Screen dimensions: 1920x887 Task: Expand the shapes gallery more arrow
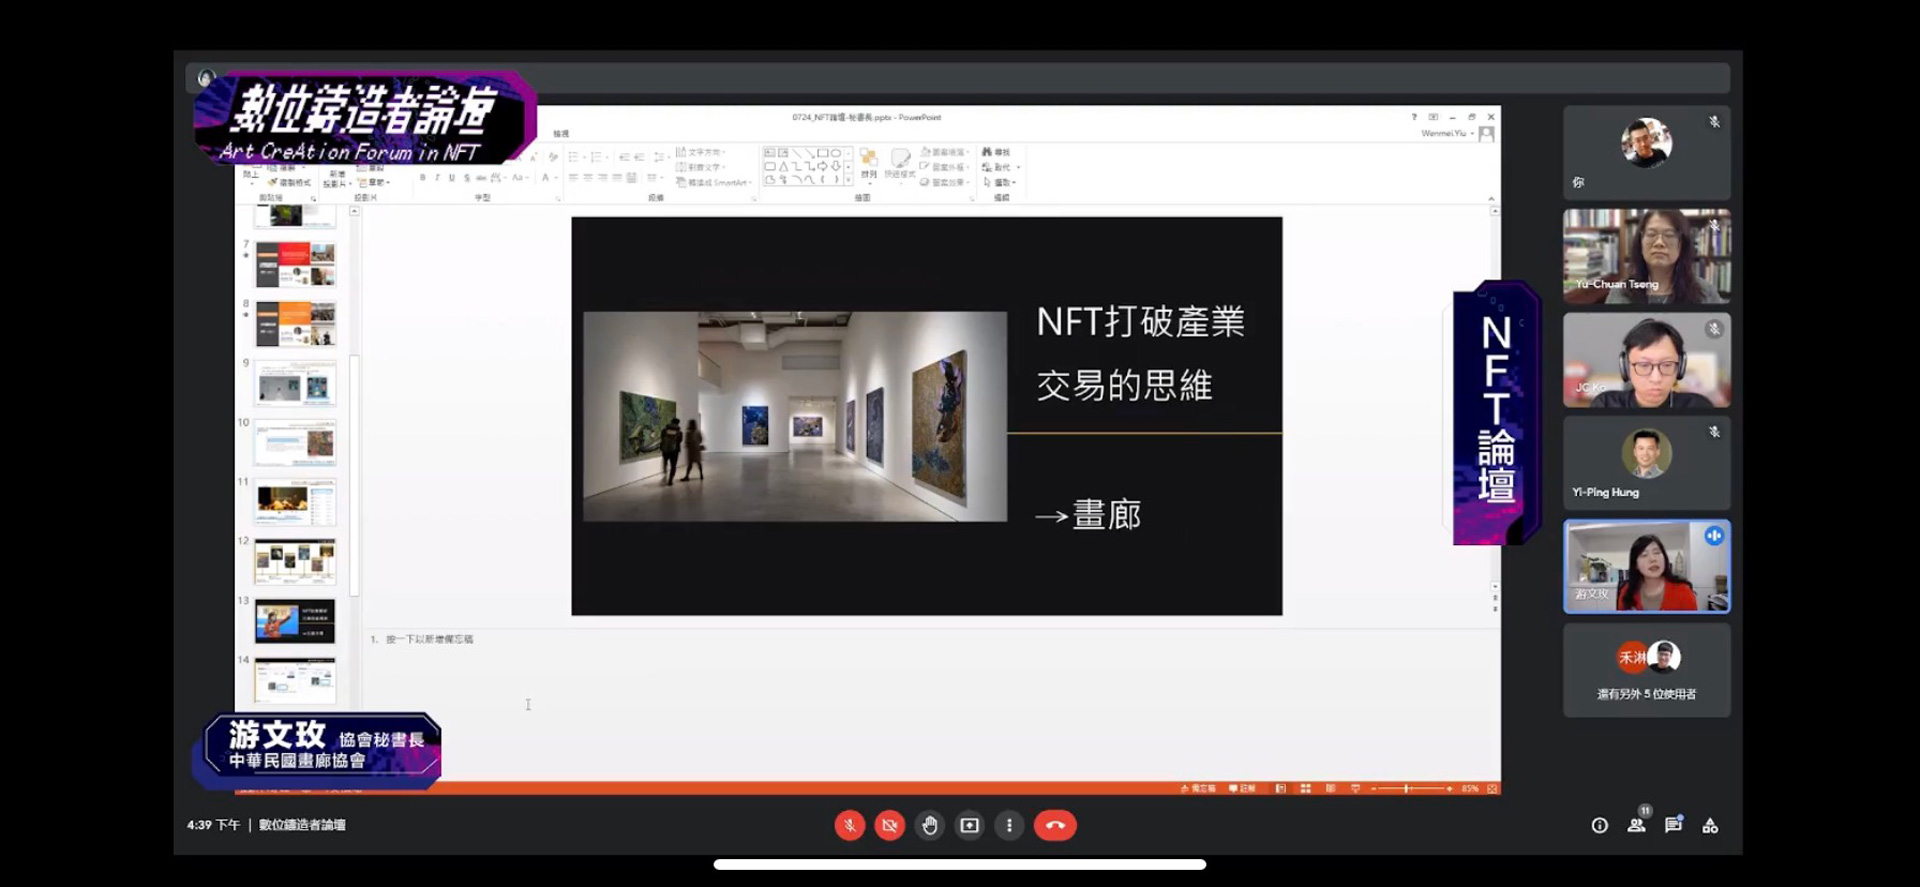pos(849,180)
